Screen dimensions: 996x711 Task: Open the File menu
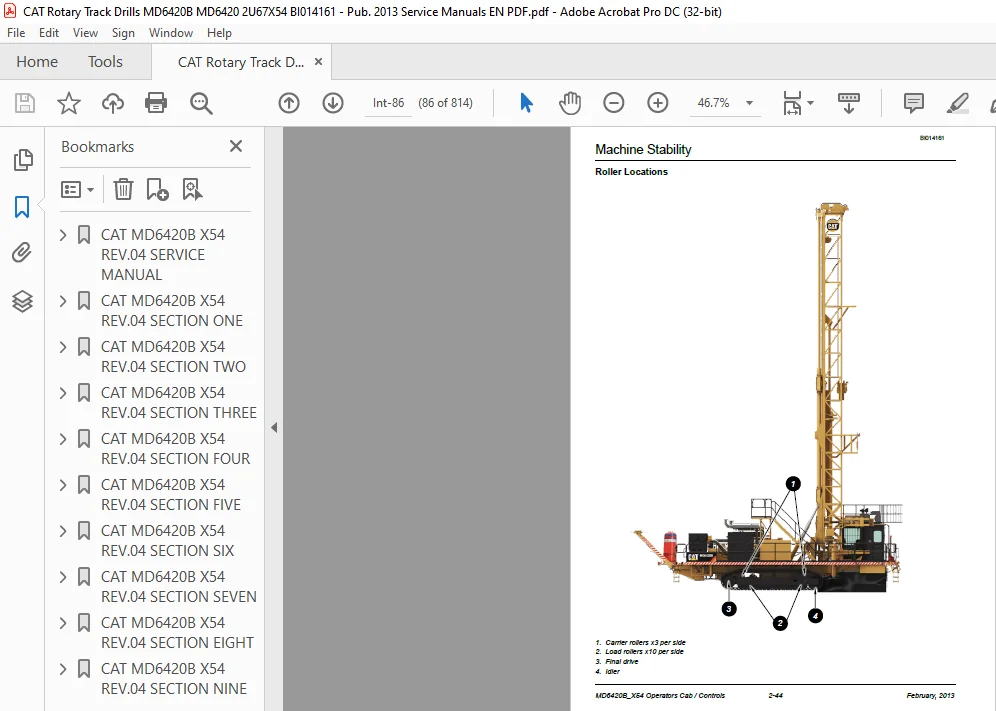pyautogui.click(x=16, y=33)
